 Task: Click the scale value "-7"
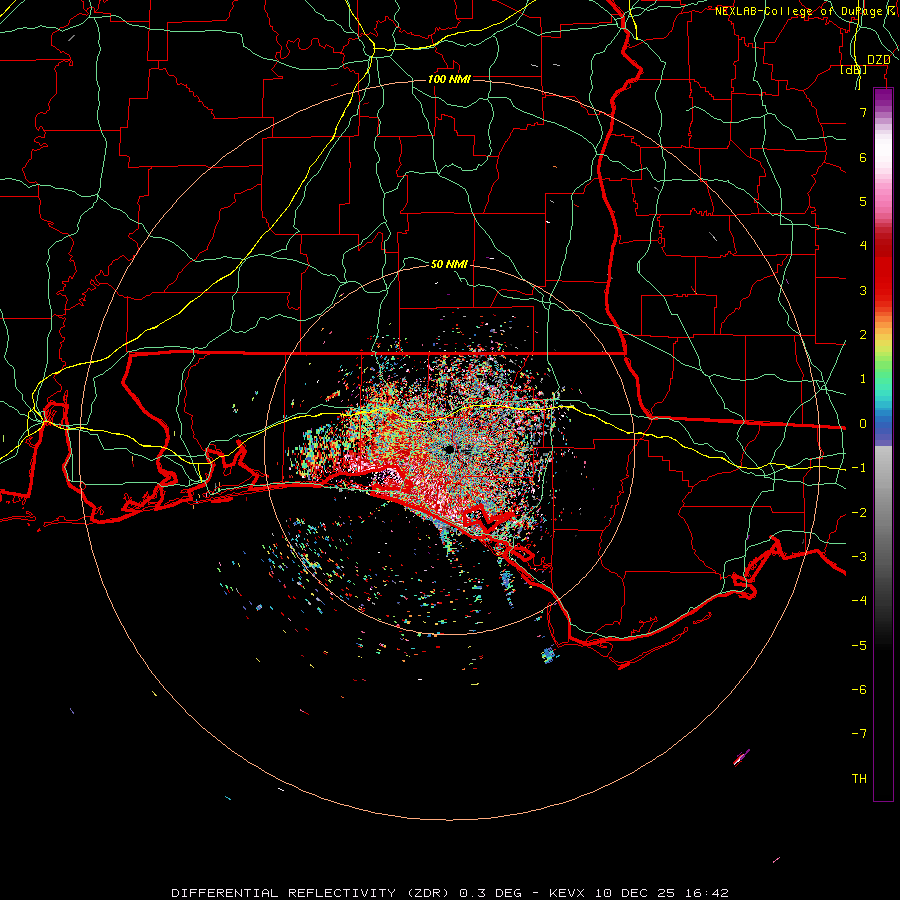pos(859,734)
